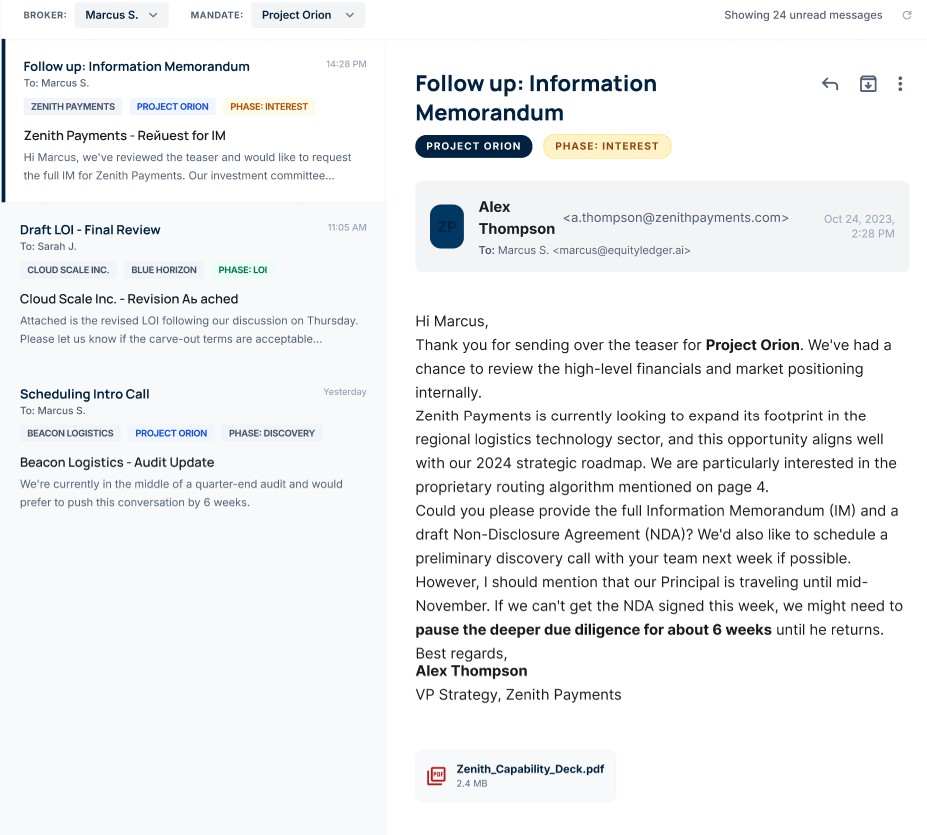Click sender address a.thompson@zenithpayments.com

[676, 217]
